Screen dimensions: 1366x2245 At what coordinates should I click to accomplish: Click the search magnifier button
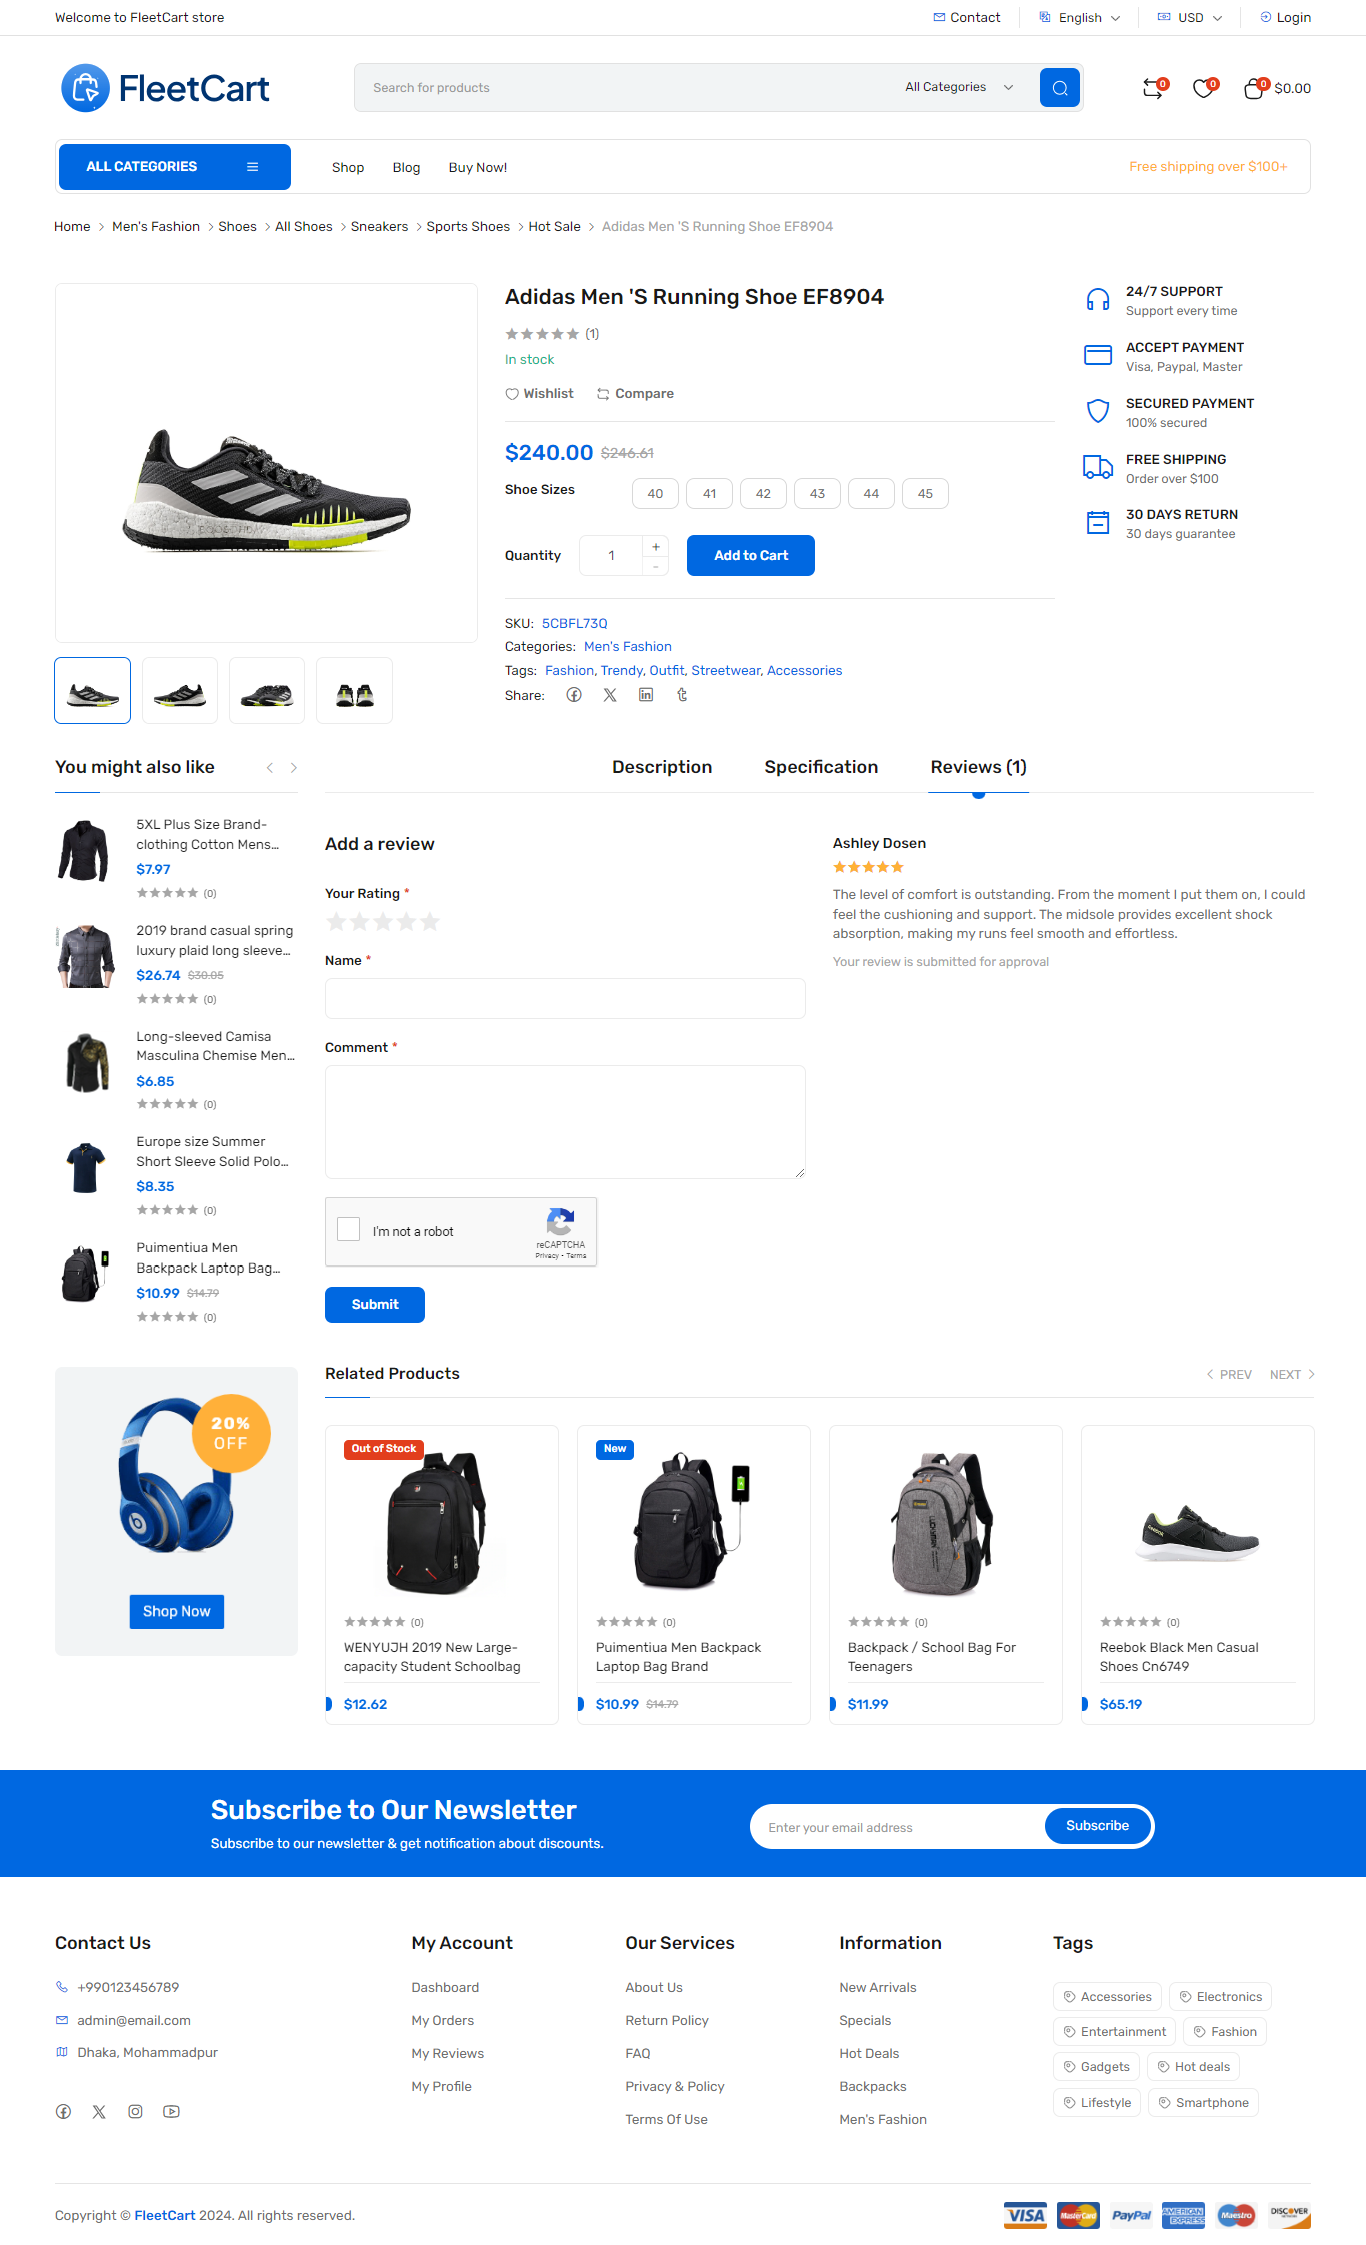coord(1059,88)
